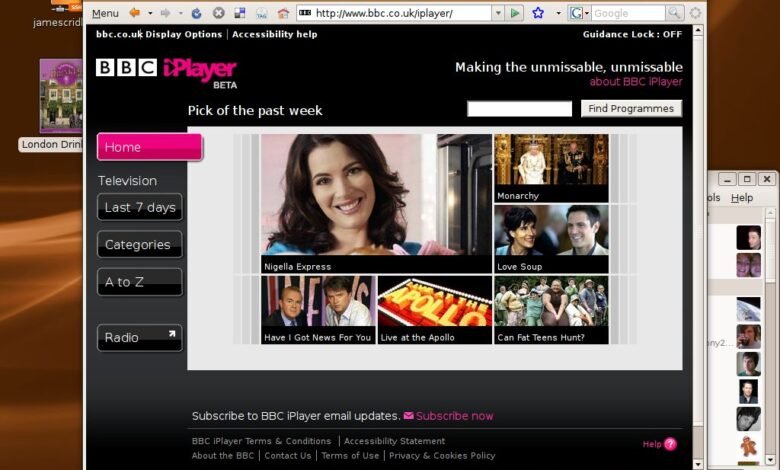Expand the URL address bar dropdown
The height and width of the screenshot is (470, 780).
point(498,13)
